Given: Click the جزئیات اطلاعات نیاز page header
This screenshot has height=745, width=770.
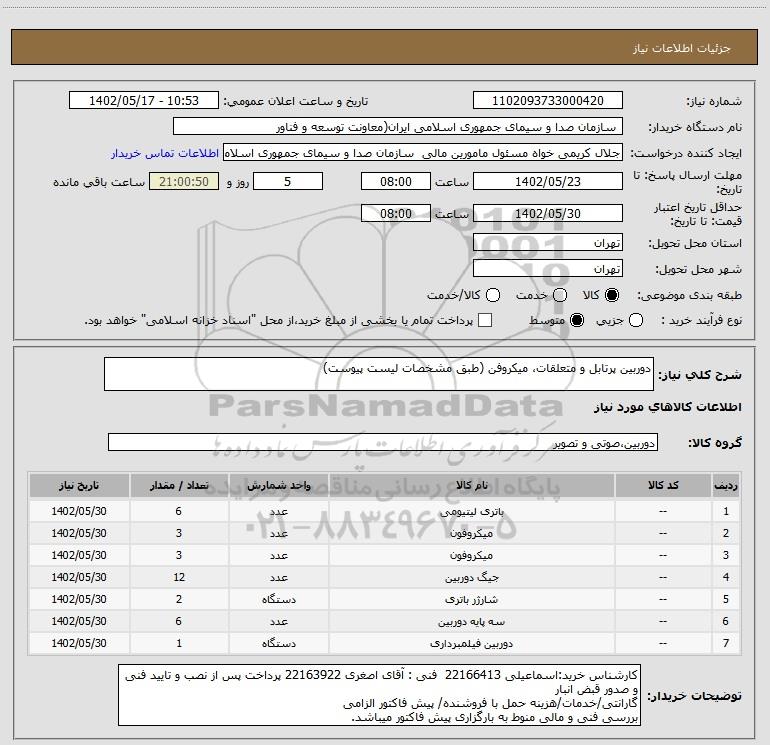Looking at the screenshot, I should pyautogui.click(x=681, y=48).
